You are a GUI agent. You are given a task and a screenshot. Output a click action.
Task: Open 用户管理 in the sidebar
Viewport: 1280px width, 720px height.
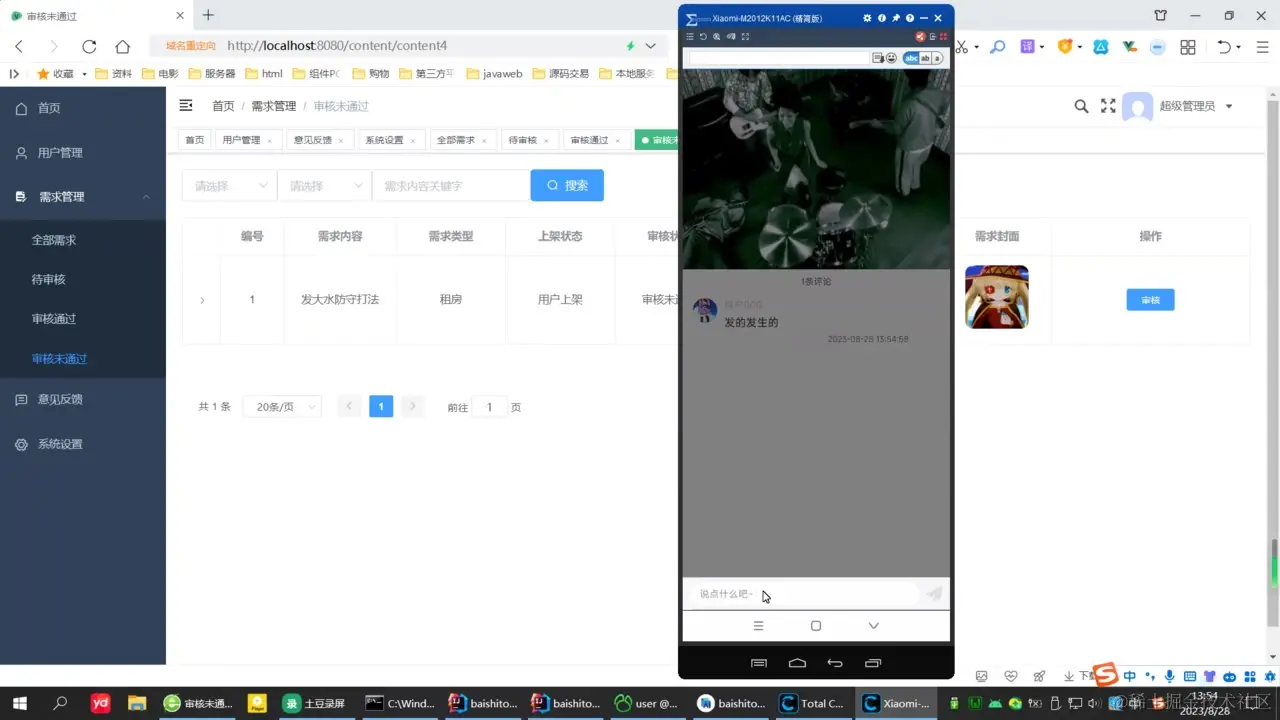coord(83,153)
